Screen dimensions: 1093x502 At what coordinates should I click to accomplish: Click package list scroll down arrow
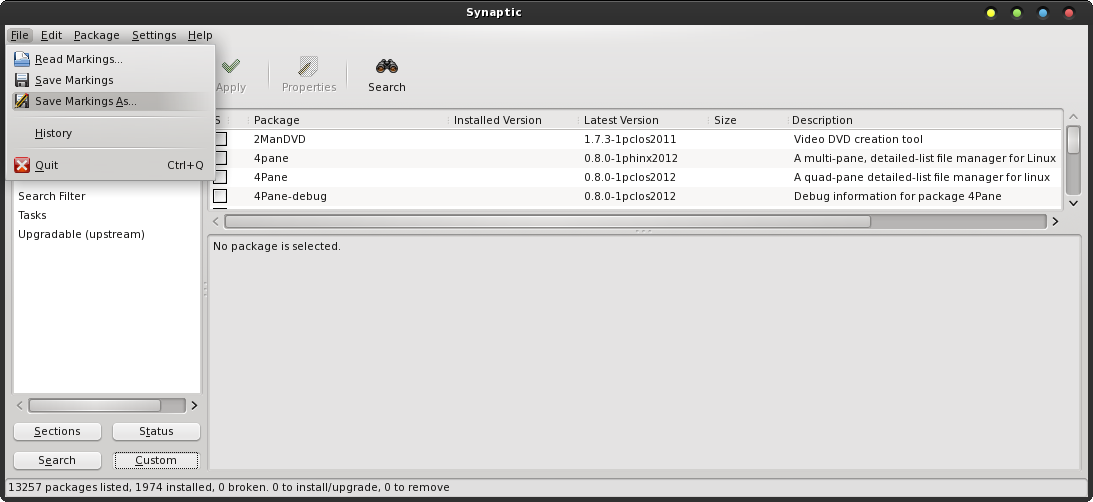point(1073,203)
